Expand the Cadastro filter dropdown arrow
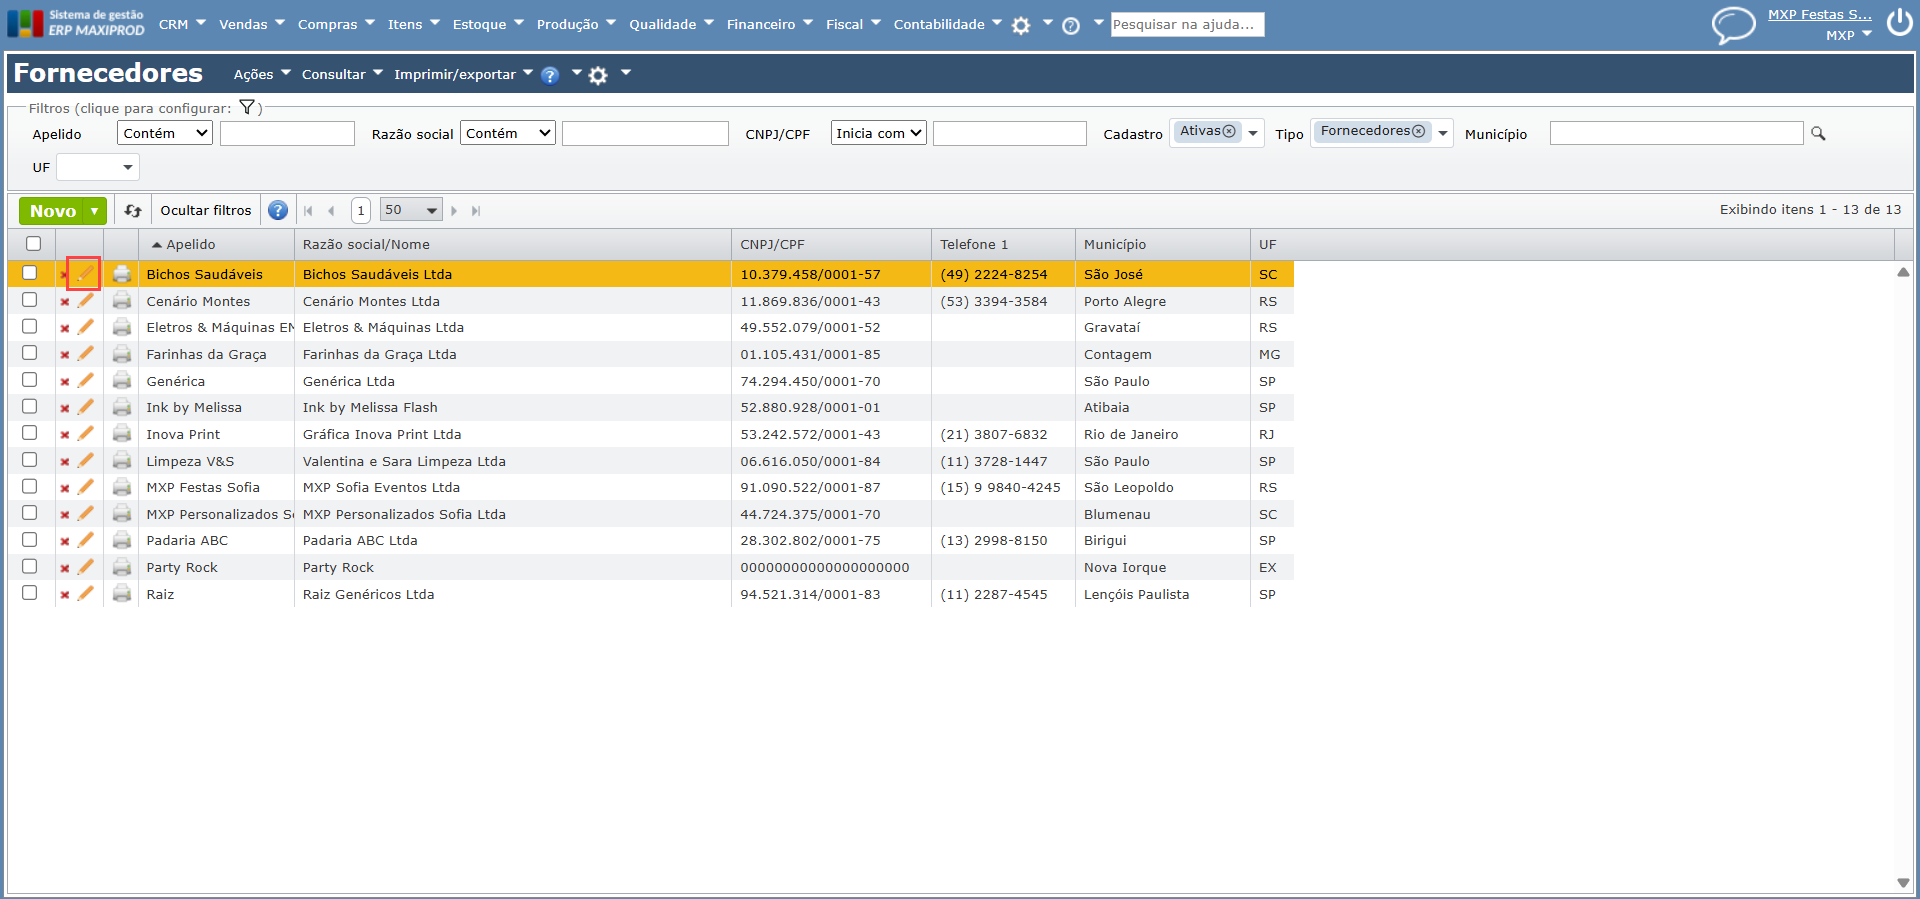The image size is (1920, 899). pyautogui.click(x=1253, y=133)
